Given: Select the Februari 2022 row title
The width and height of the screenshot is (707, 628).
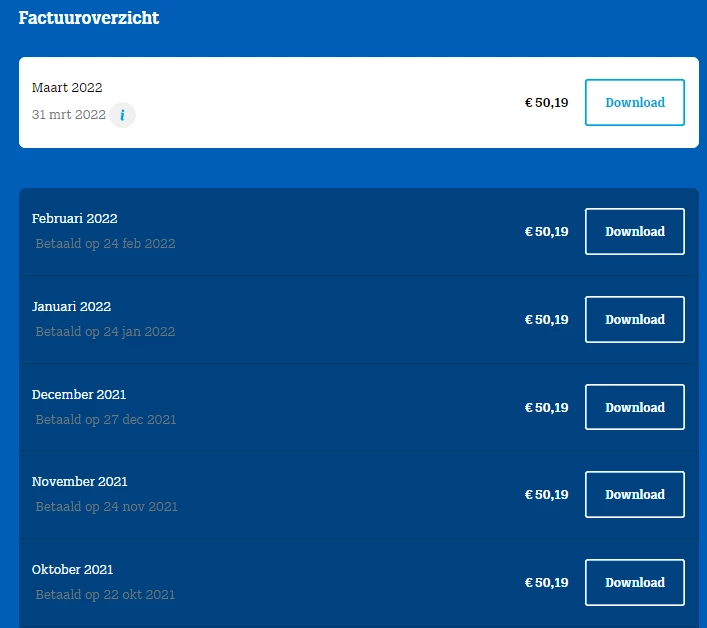Looking at the screenshot, I should pos(74,219).
